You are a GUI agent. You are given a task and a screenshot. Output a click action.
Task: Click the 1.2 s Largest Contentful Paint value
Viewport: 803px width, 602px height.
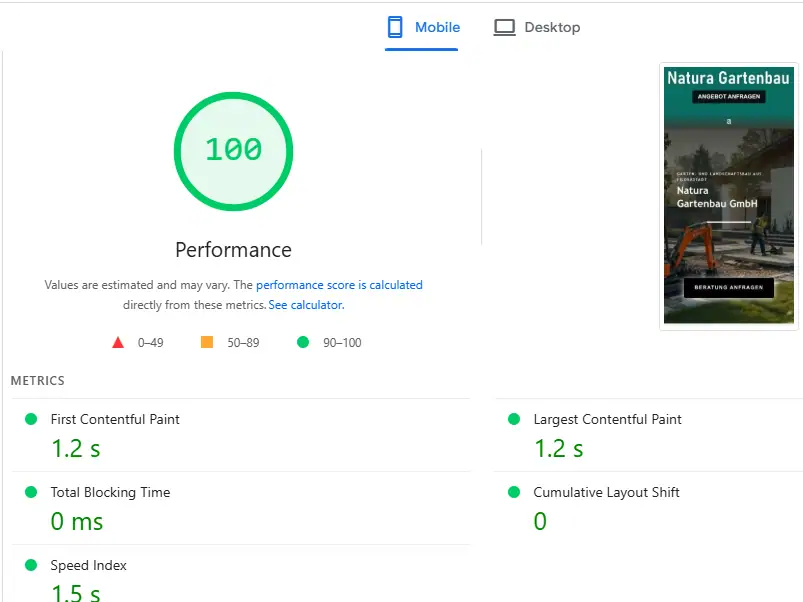[559, 449]
